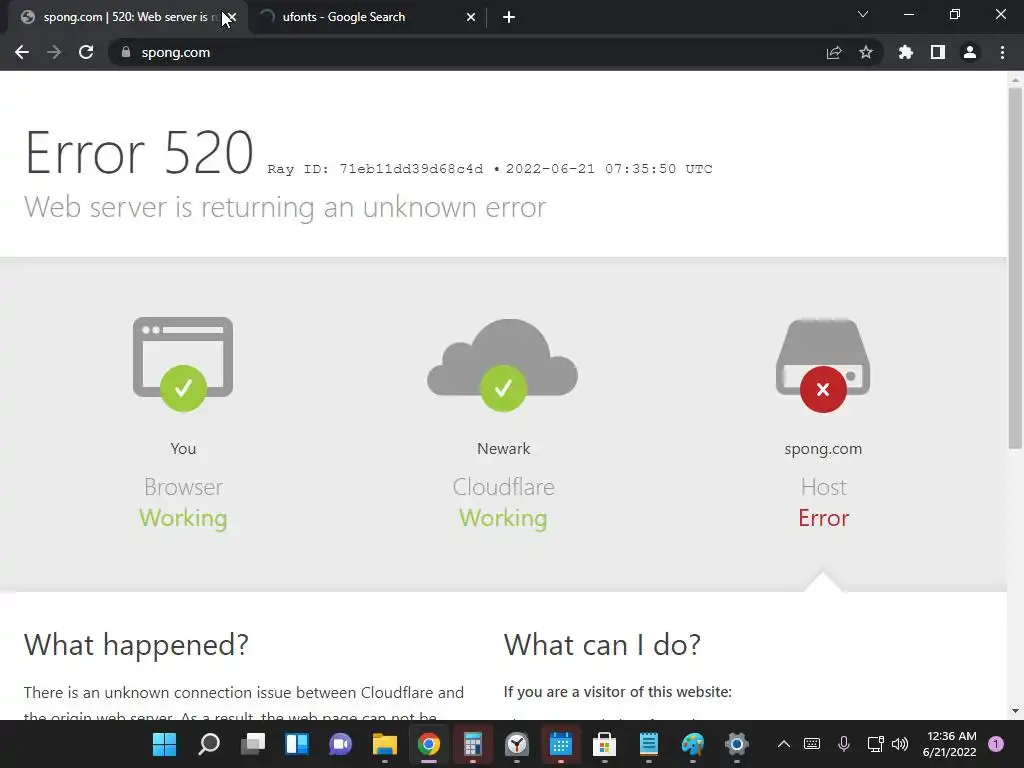Reload the spong.com page

pyautogui.click(x=86, y=52)
